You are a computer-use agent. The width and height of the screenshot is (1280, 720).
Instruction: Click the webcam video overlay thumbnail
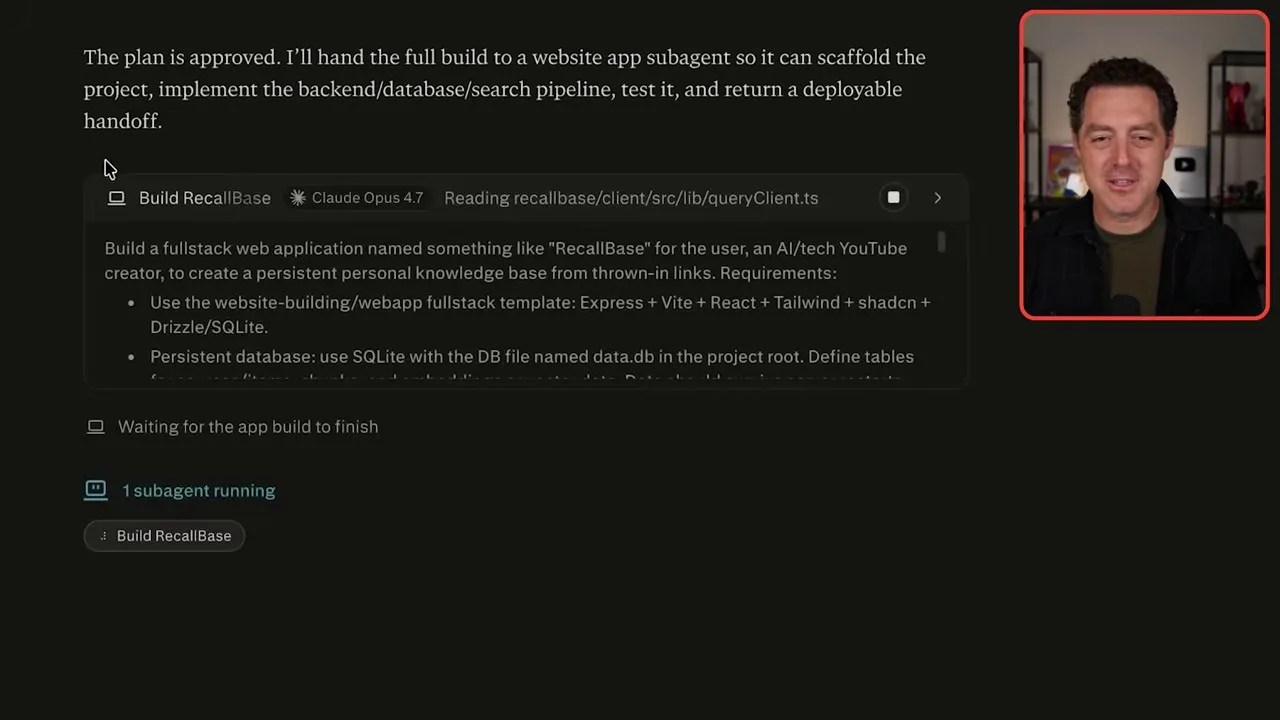coord(1144,165)
